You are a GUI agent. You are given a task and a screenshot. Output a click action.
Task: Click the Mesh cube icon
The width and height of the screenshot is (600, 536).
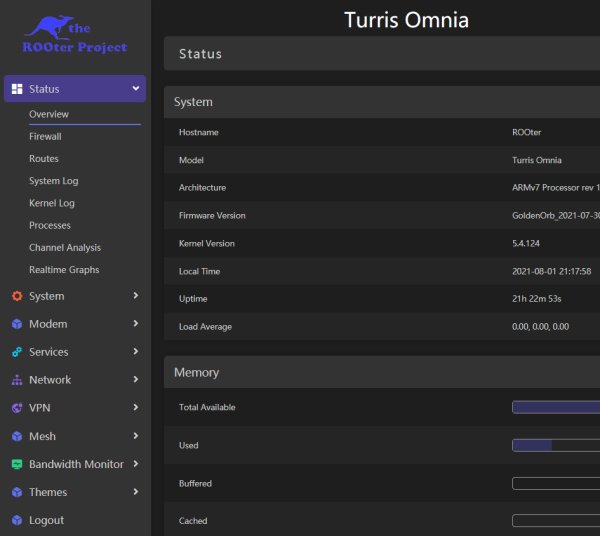17,436
